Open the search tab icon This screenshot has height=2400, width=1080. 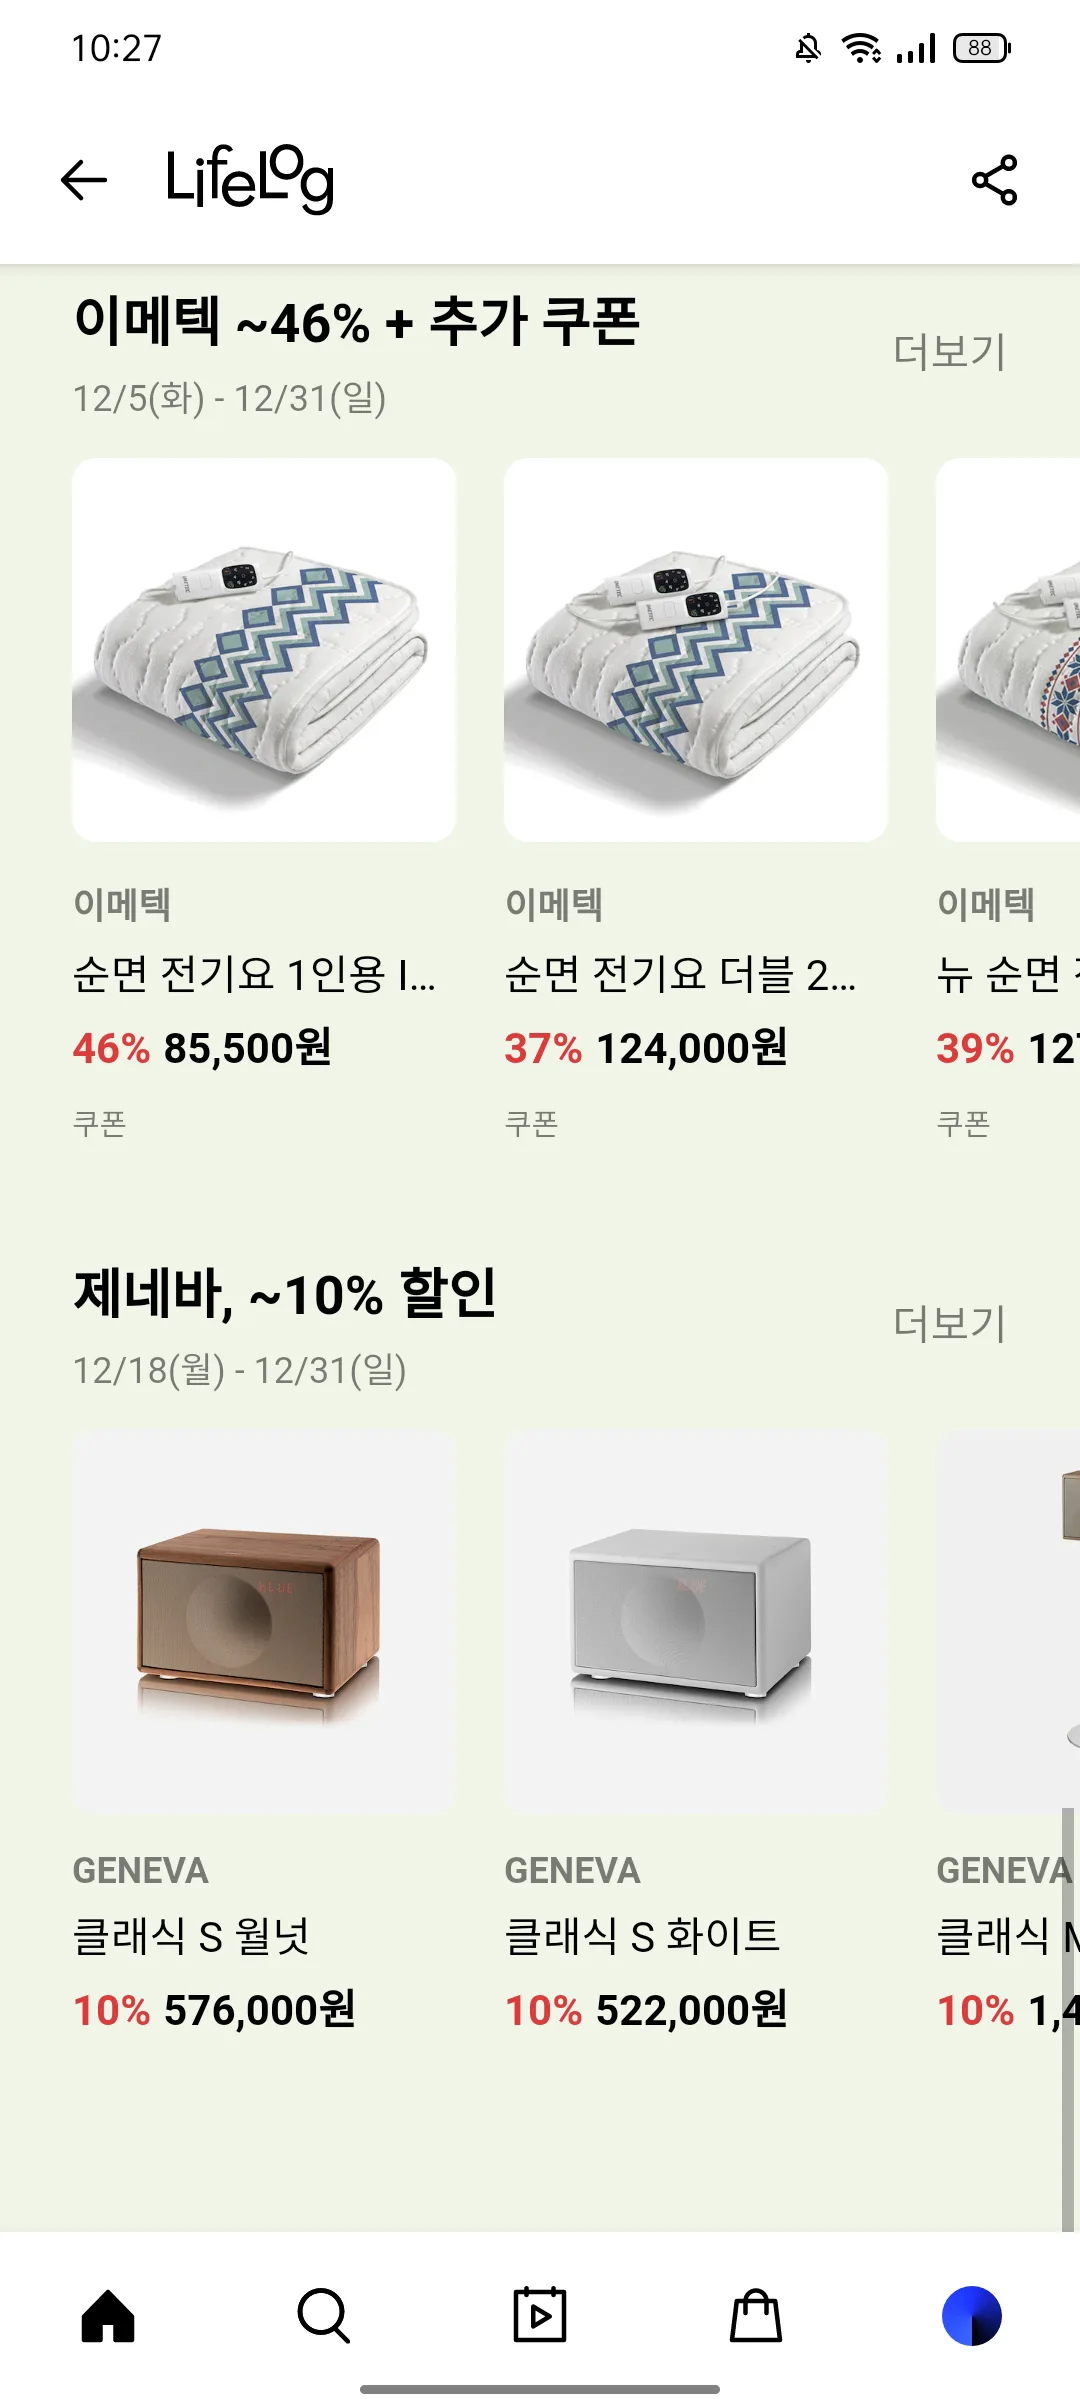point(324,2316)
